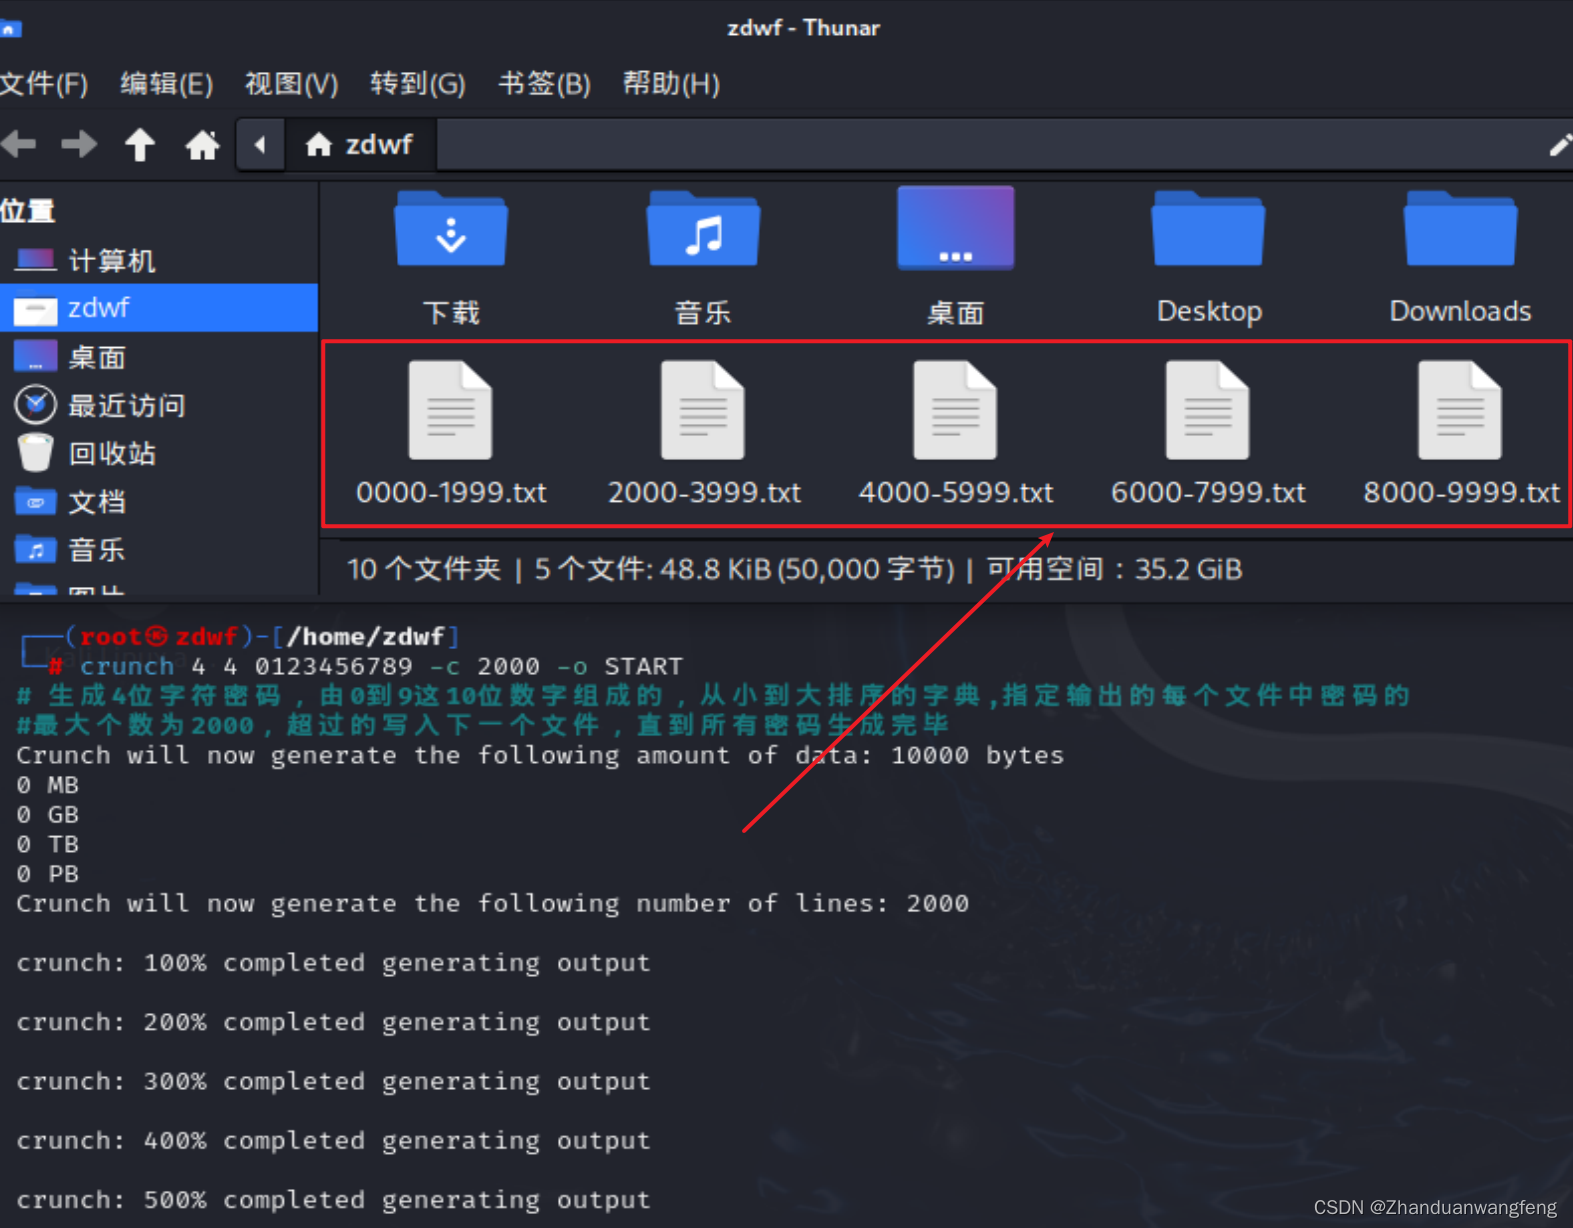Open the 书签(B) menu
This screenshot has width=1573, height=1228.
[544, 84]
